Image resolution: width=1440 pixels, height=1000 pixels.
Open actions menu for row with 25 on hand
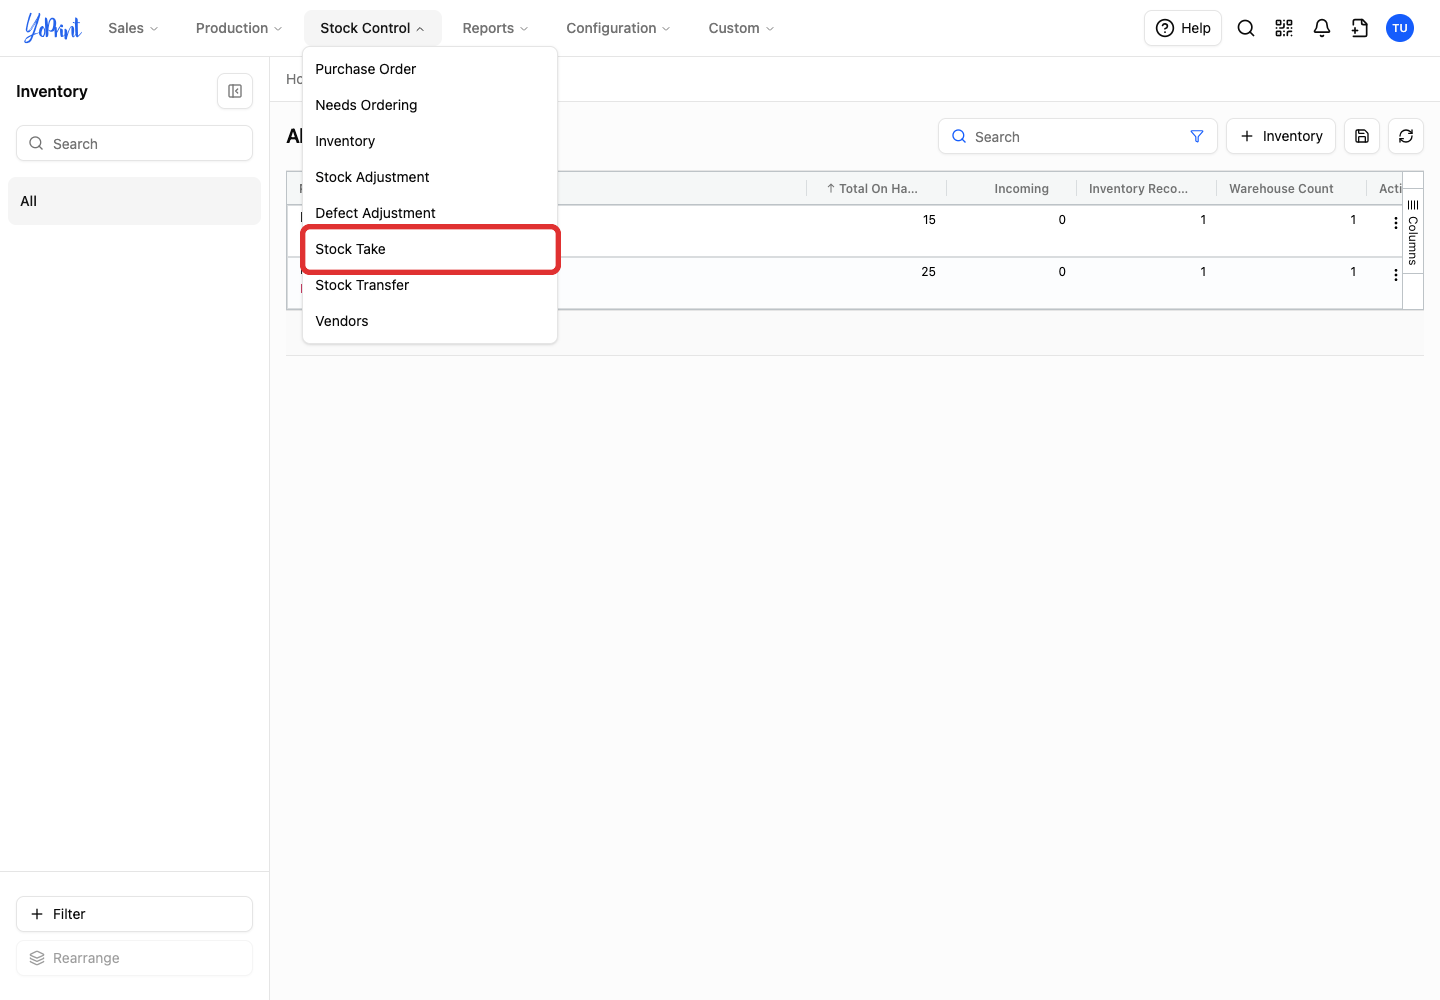[x=1396, y=275]
